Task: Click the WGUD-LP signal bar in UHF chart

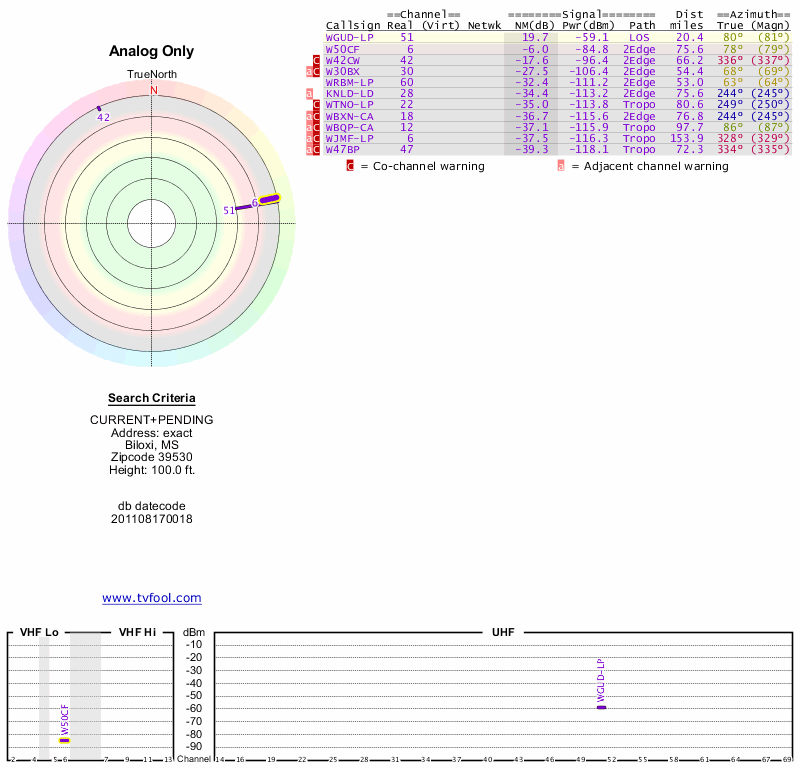Action: coord(602,706)
